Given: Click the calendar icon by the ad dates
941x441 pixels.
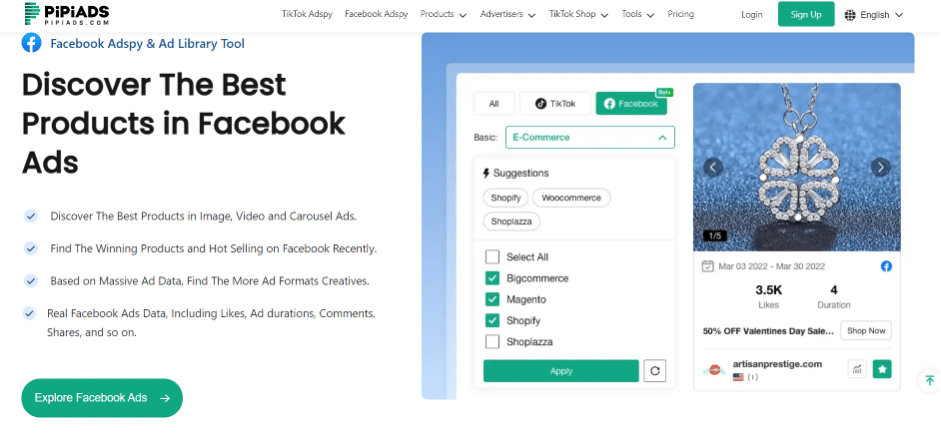Looking at the screenshot, I should pos(708,266).
